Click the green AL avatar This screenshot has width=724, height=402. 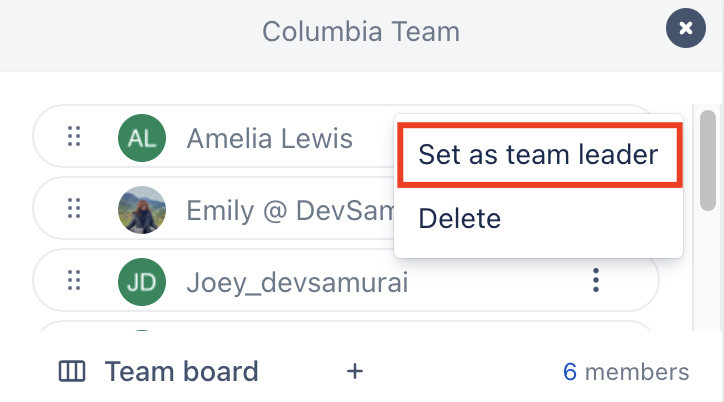tap(142, 137)
